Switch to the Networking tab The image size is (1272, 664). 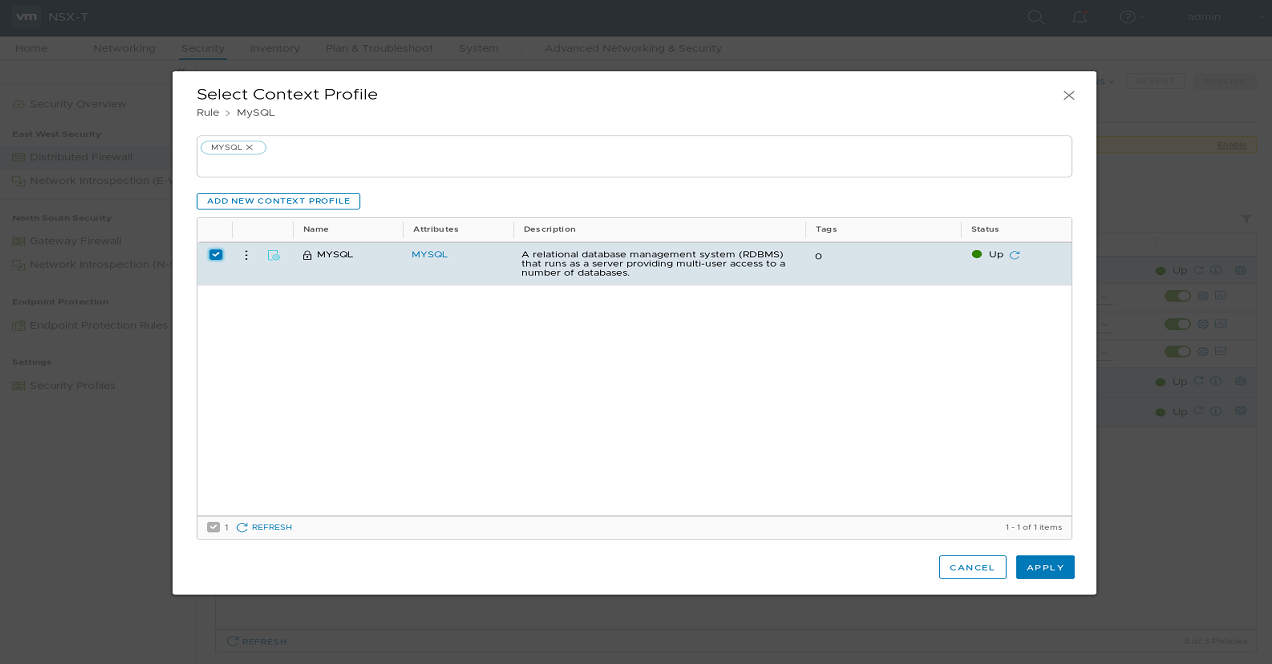[x=124, y=48]
